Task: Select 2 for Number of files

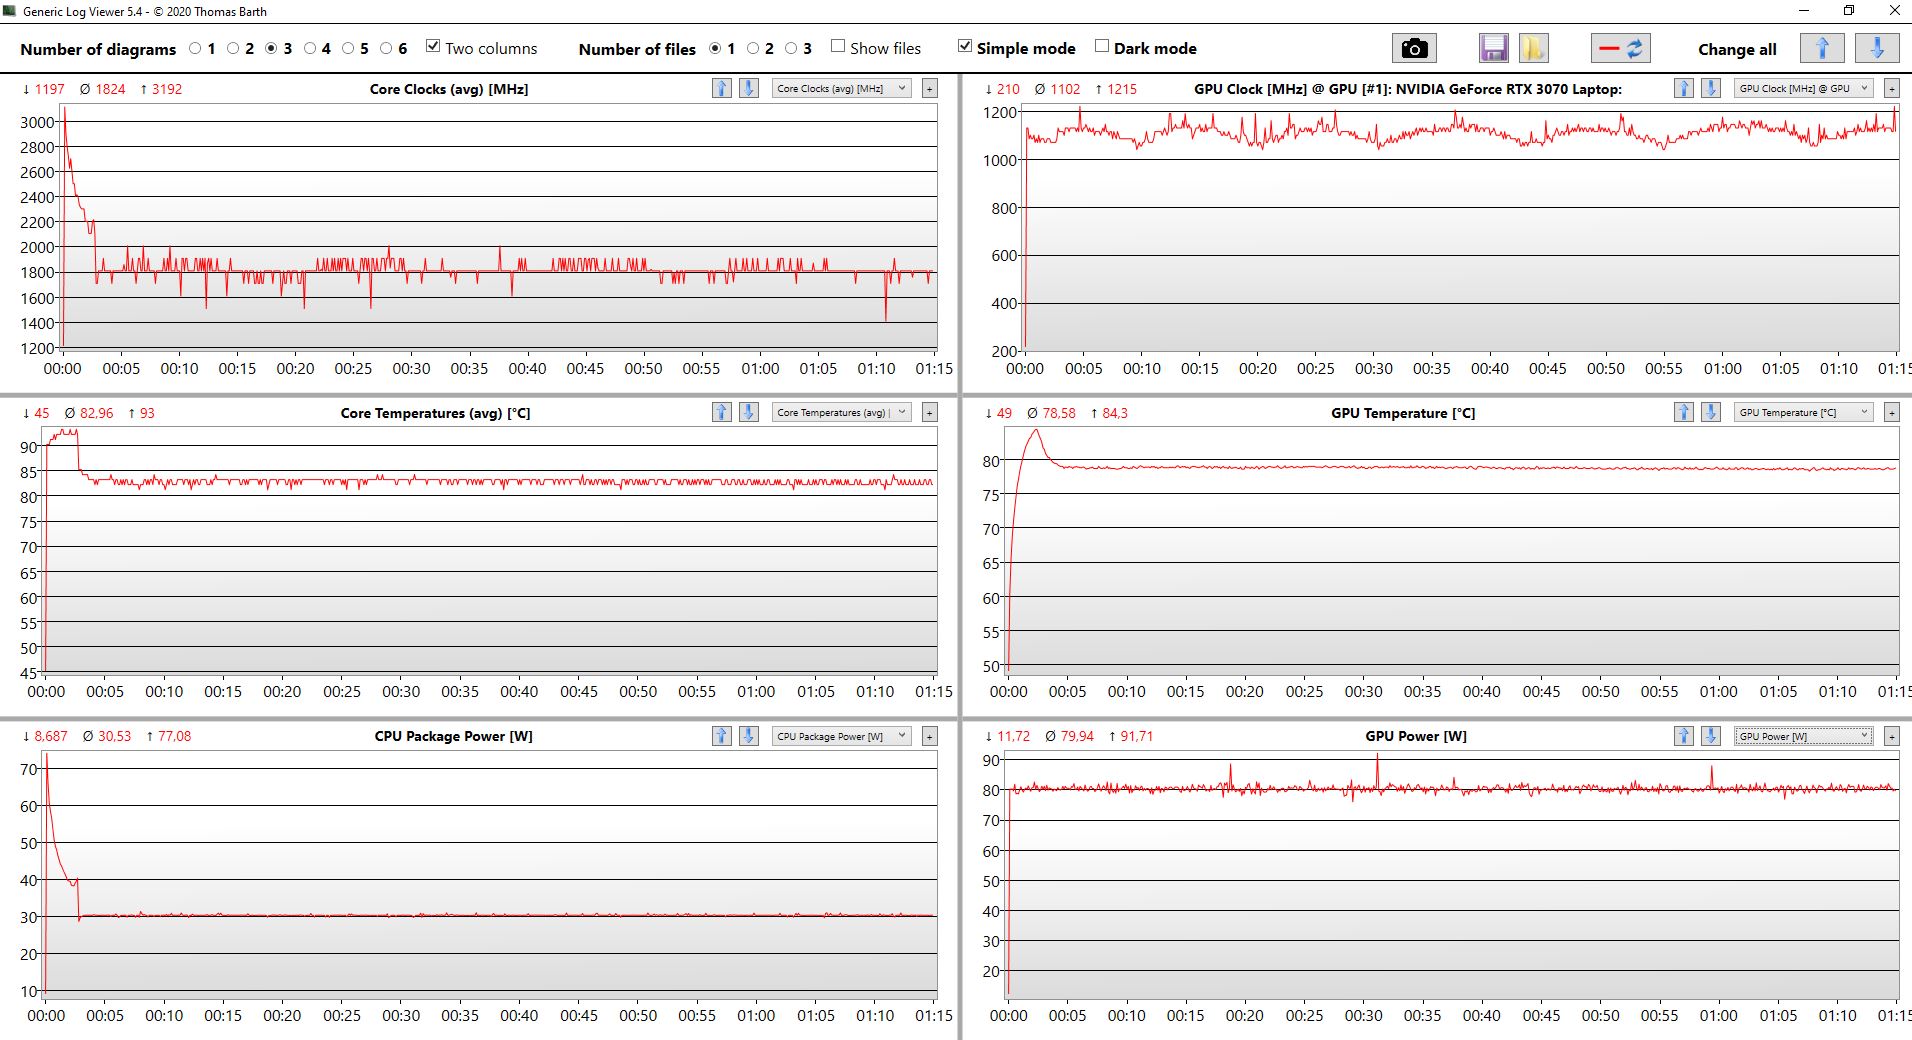Action: (x=753, y=48)
